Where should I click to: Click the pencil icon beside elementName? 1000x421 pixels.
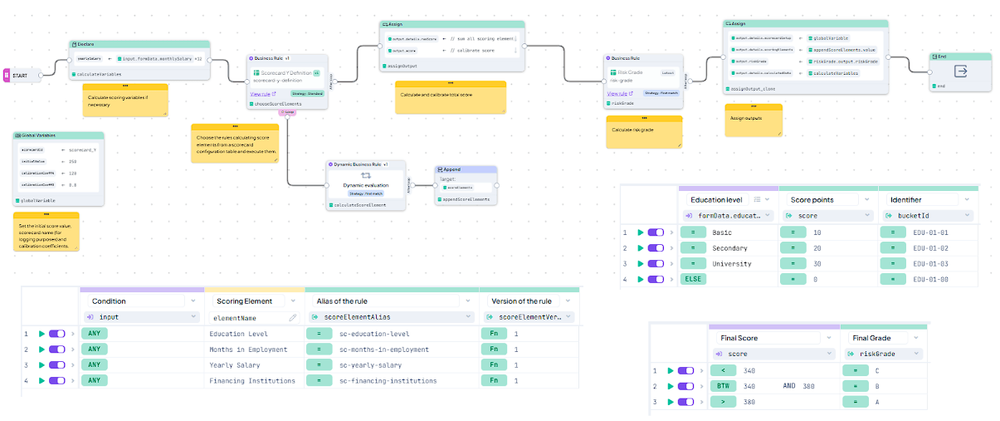293,317
